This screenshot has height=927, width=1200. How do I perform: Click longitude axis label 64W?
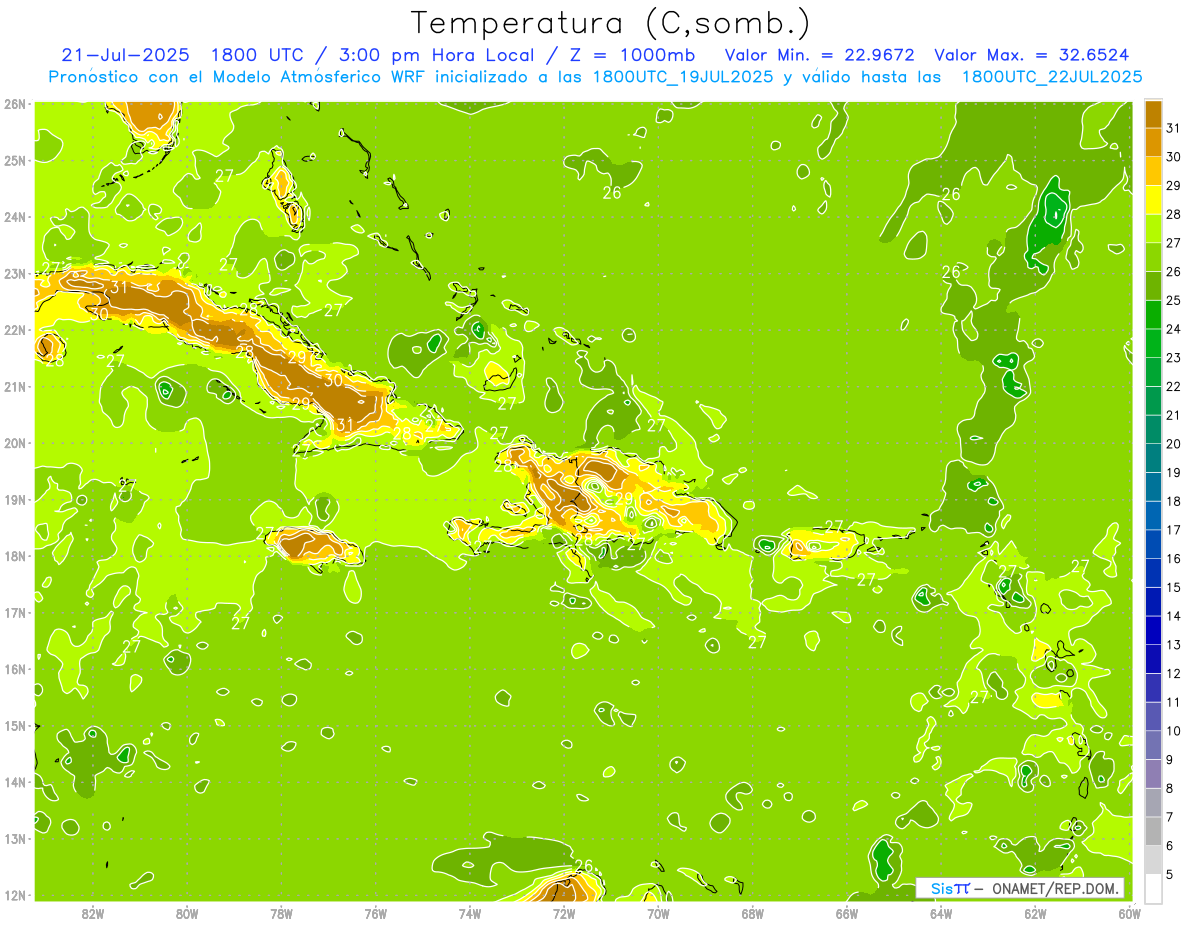pos(941,914)
